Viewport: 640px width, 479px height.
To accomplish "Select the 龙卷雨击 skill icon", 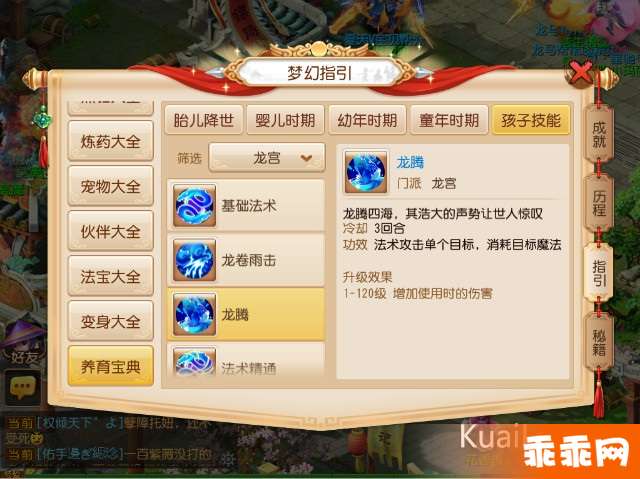I will pos(194,260).
